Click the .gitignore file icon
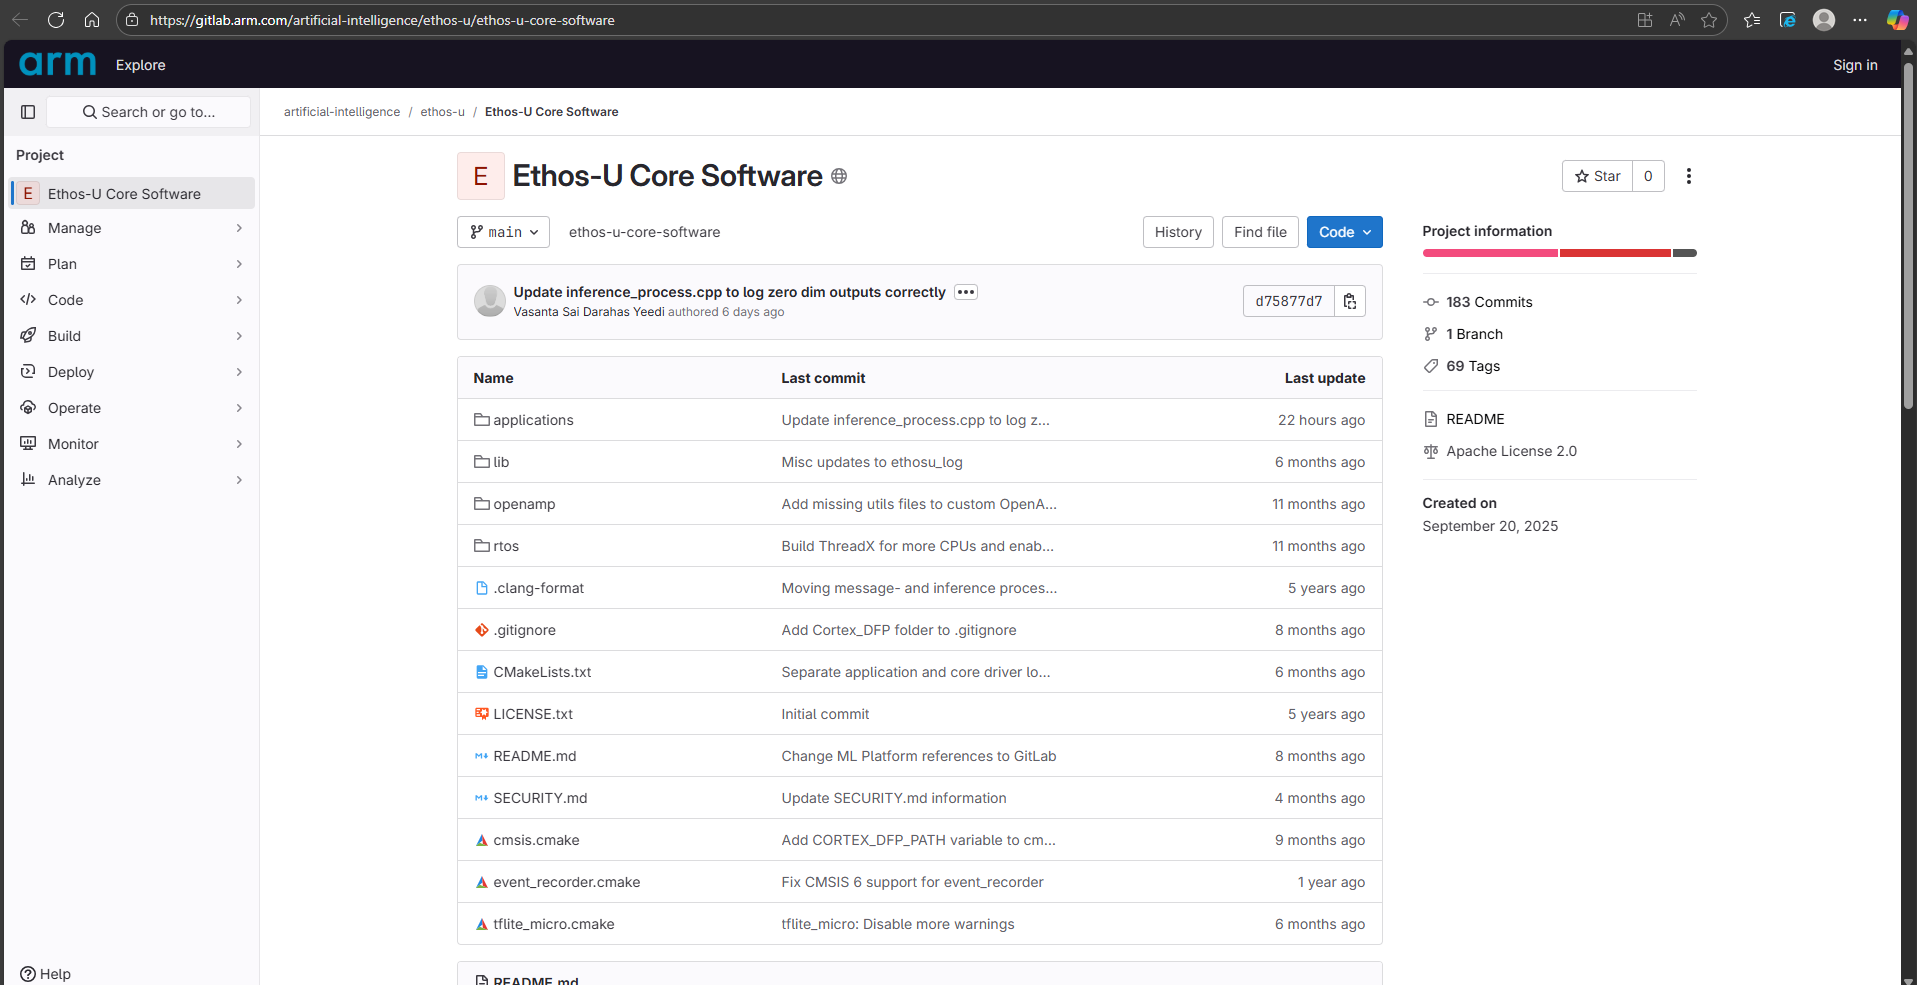The width and height of the screenshot is (1917, 985). [x=482, y=630]
